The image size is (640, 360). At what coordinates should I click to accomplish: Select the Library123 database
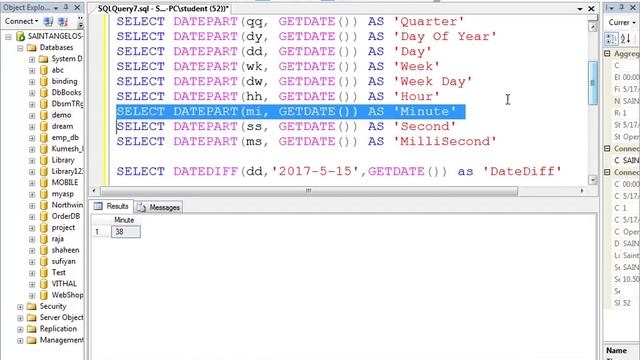pos(67,171)
